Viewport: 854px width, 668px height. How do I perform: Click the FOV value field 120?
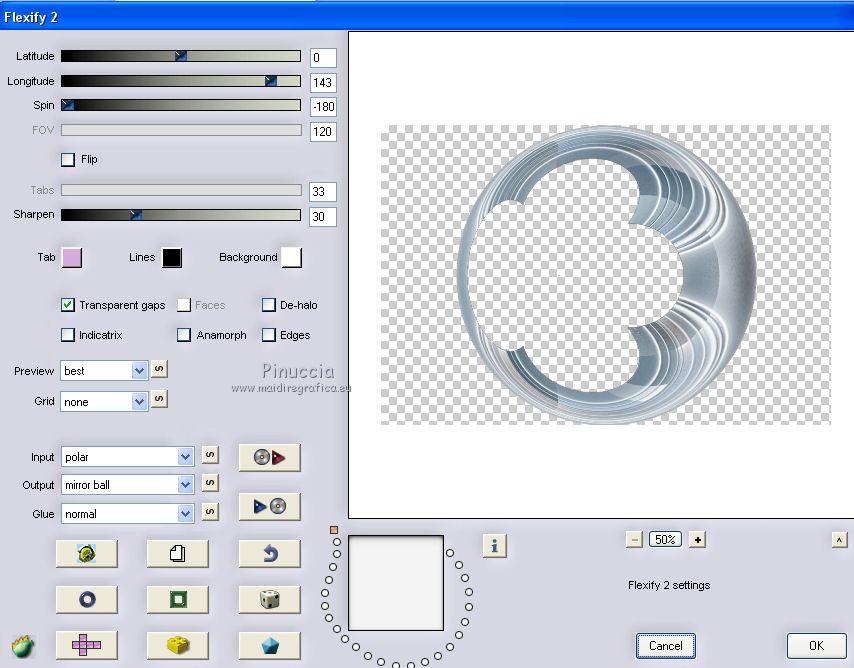[x=323, y=132]
